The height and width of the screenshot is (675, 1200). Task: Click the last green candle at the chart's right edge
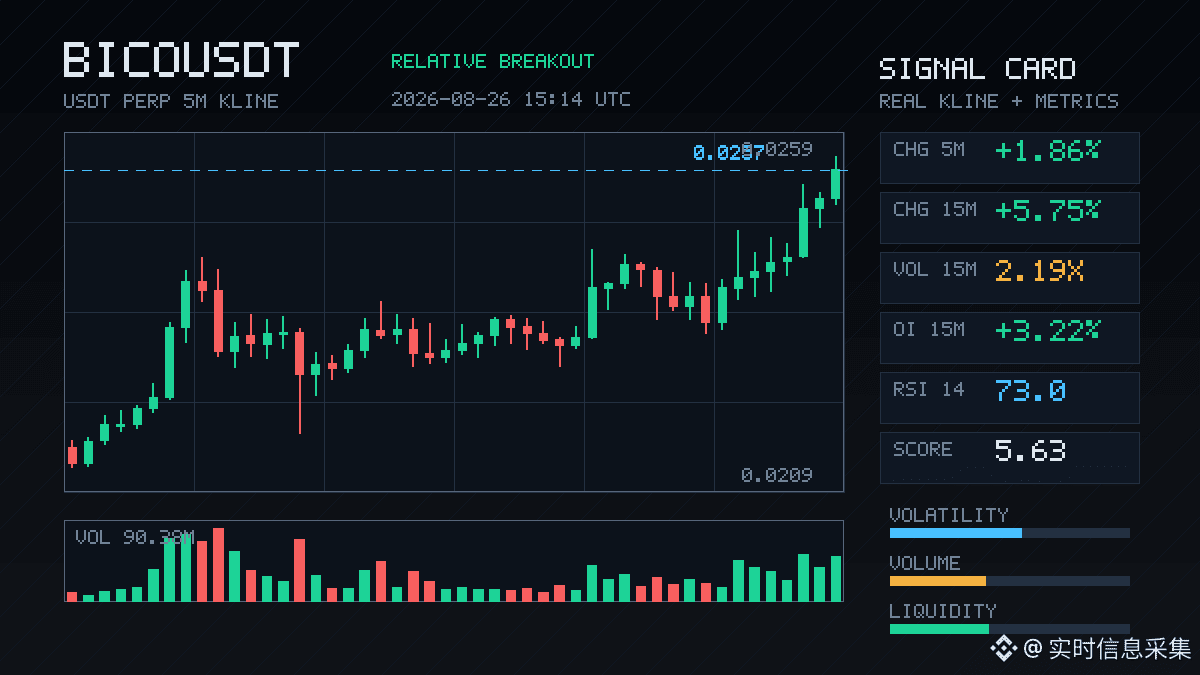[836, 182]
